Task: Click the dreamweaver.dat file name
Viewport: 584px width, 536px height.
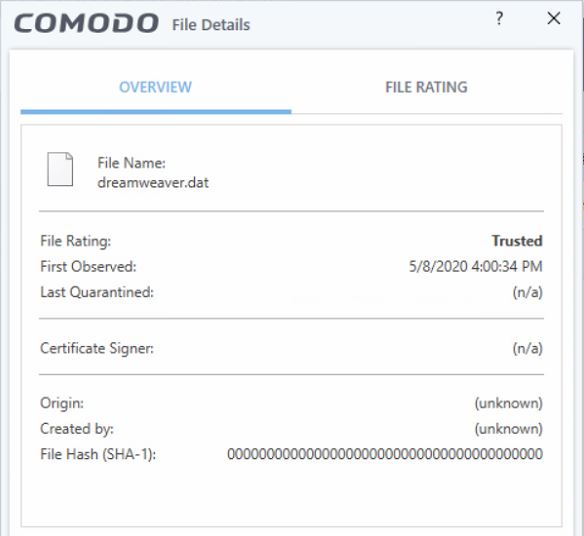Action: point(153,183)
